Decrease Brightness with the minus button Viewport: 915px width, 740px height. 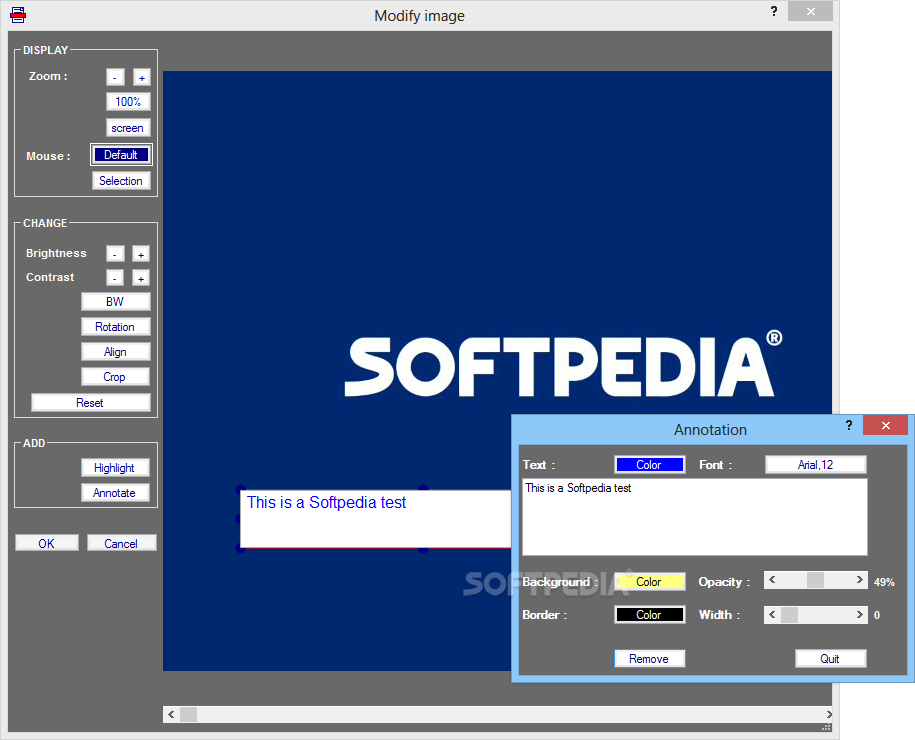(115, 254)
